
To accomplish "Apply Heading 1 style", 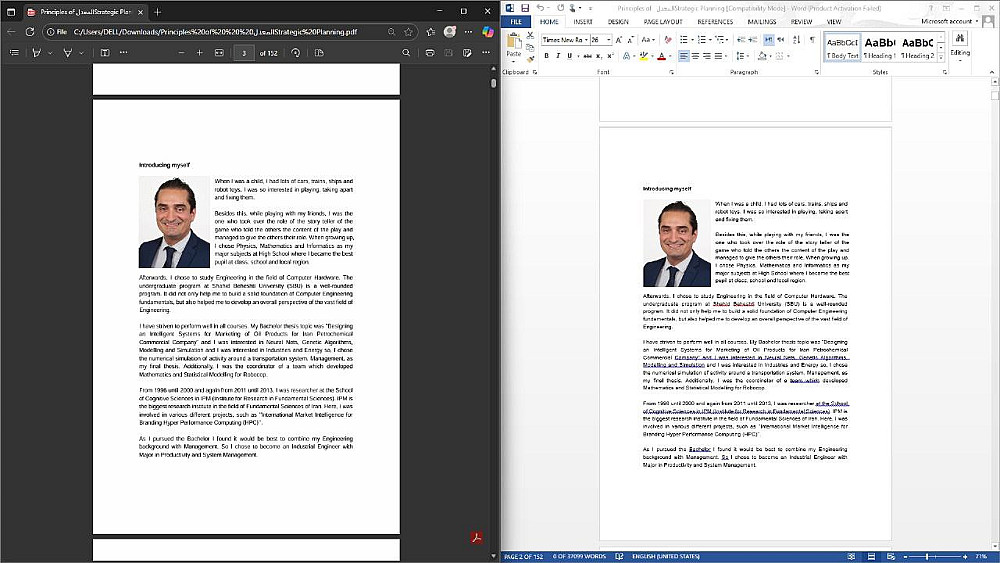I will [x=880, y=48].
